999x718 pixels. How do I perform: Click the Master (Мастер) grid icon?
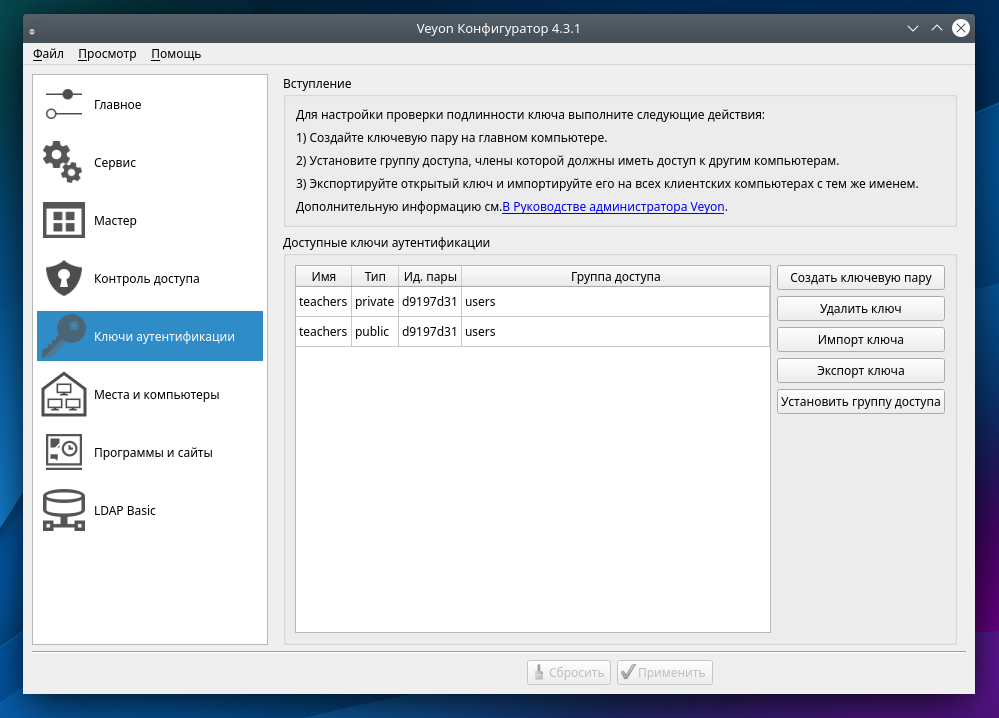tap(64, 220)
